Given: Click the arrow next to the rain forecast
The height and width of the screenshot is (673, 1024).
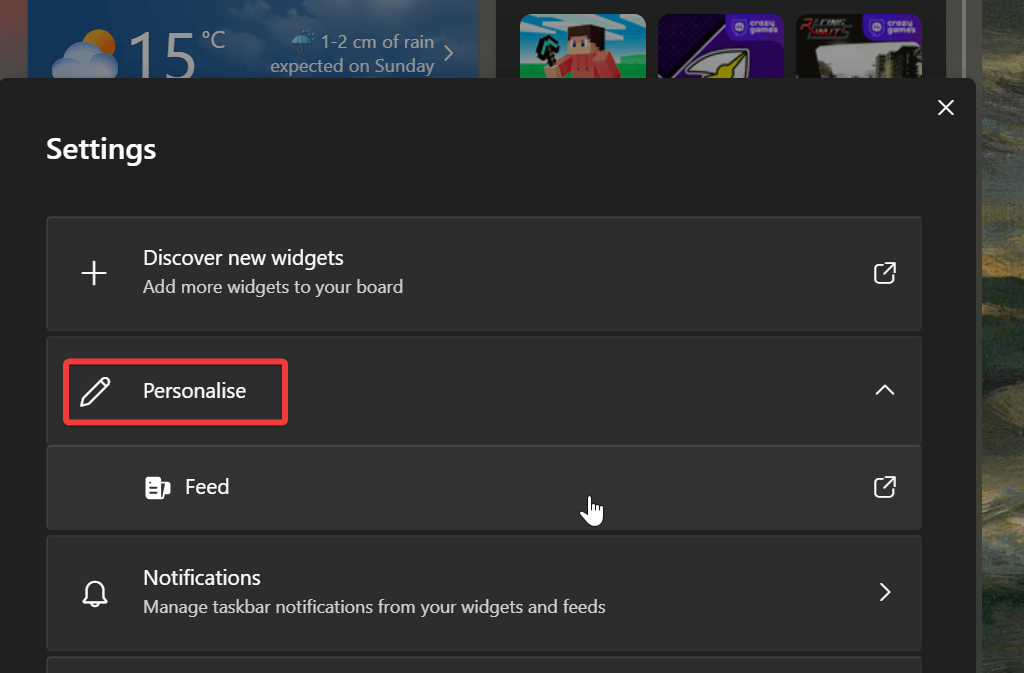Looking at the screenshot, I should [449, 53].
